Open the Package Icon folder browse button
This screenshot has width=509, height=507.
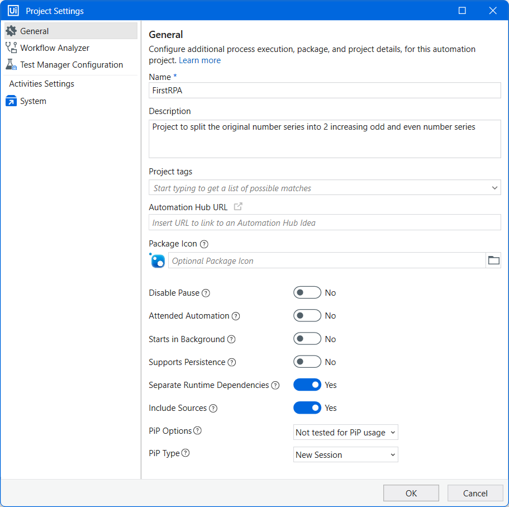pyautogui.click(x=493, y=260)
